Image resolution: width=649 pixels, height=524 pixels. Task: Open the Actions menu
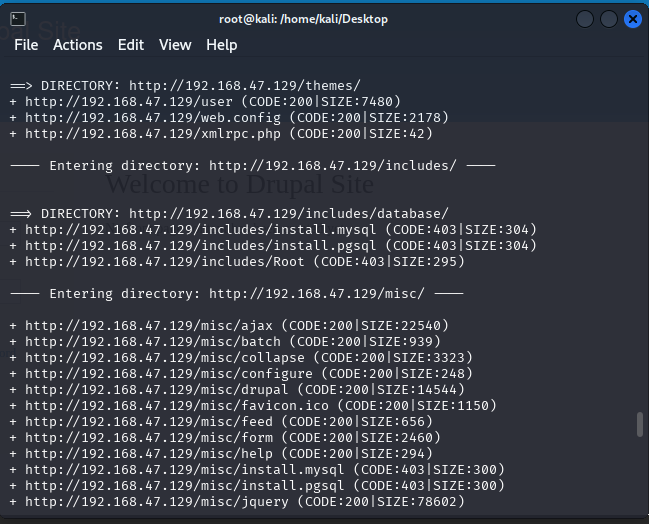(78, 45)
